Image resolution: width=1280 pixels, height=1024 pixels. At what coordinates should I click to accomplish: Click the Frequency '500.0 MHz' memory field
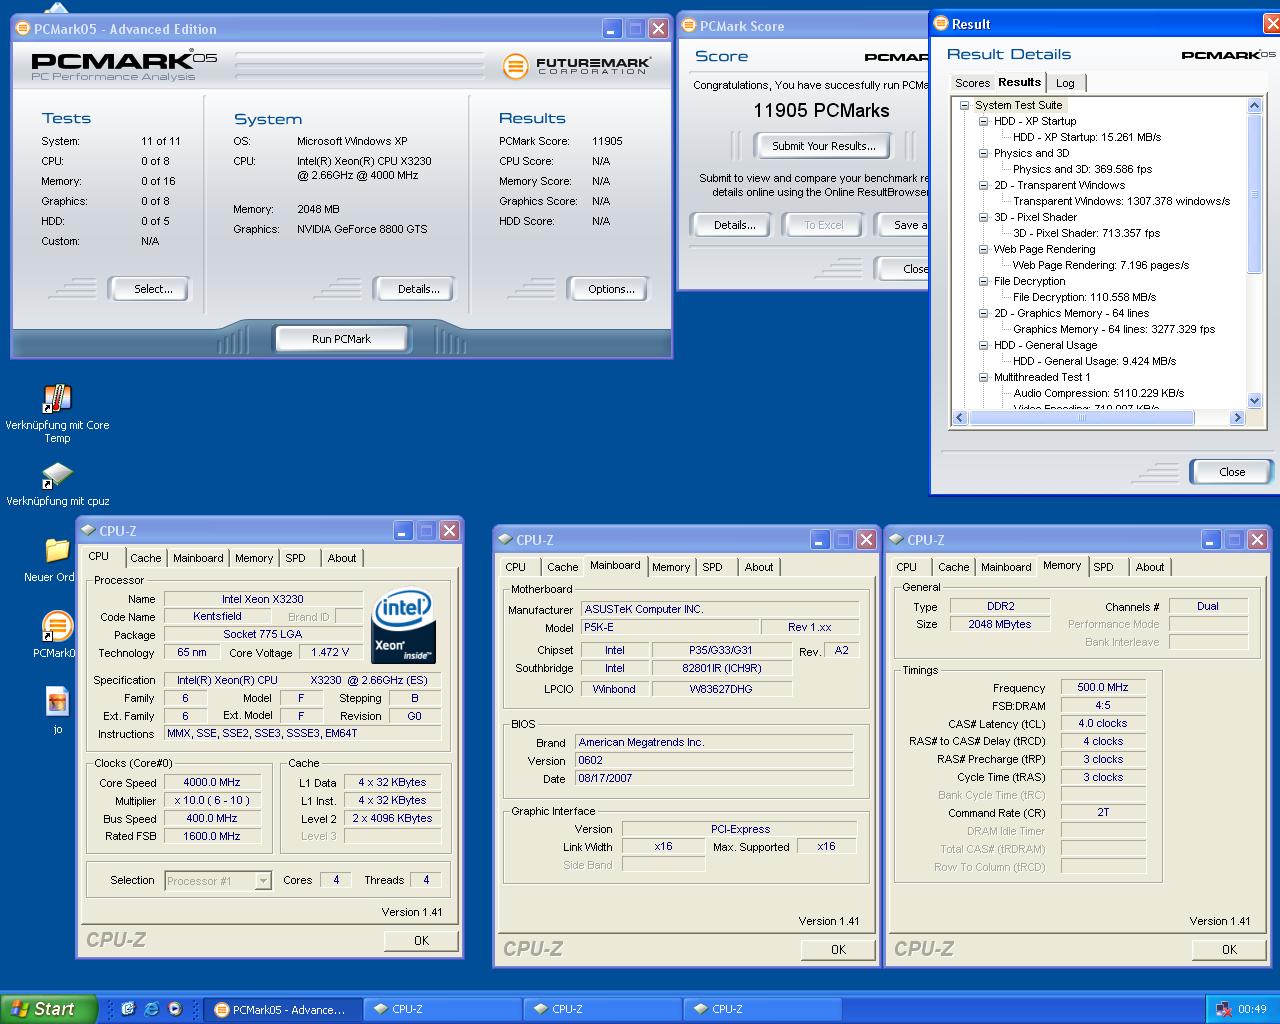(x=1103, y=688)
